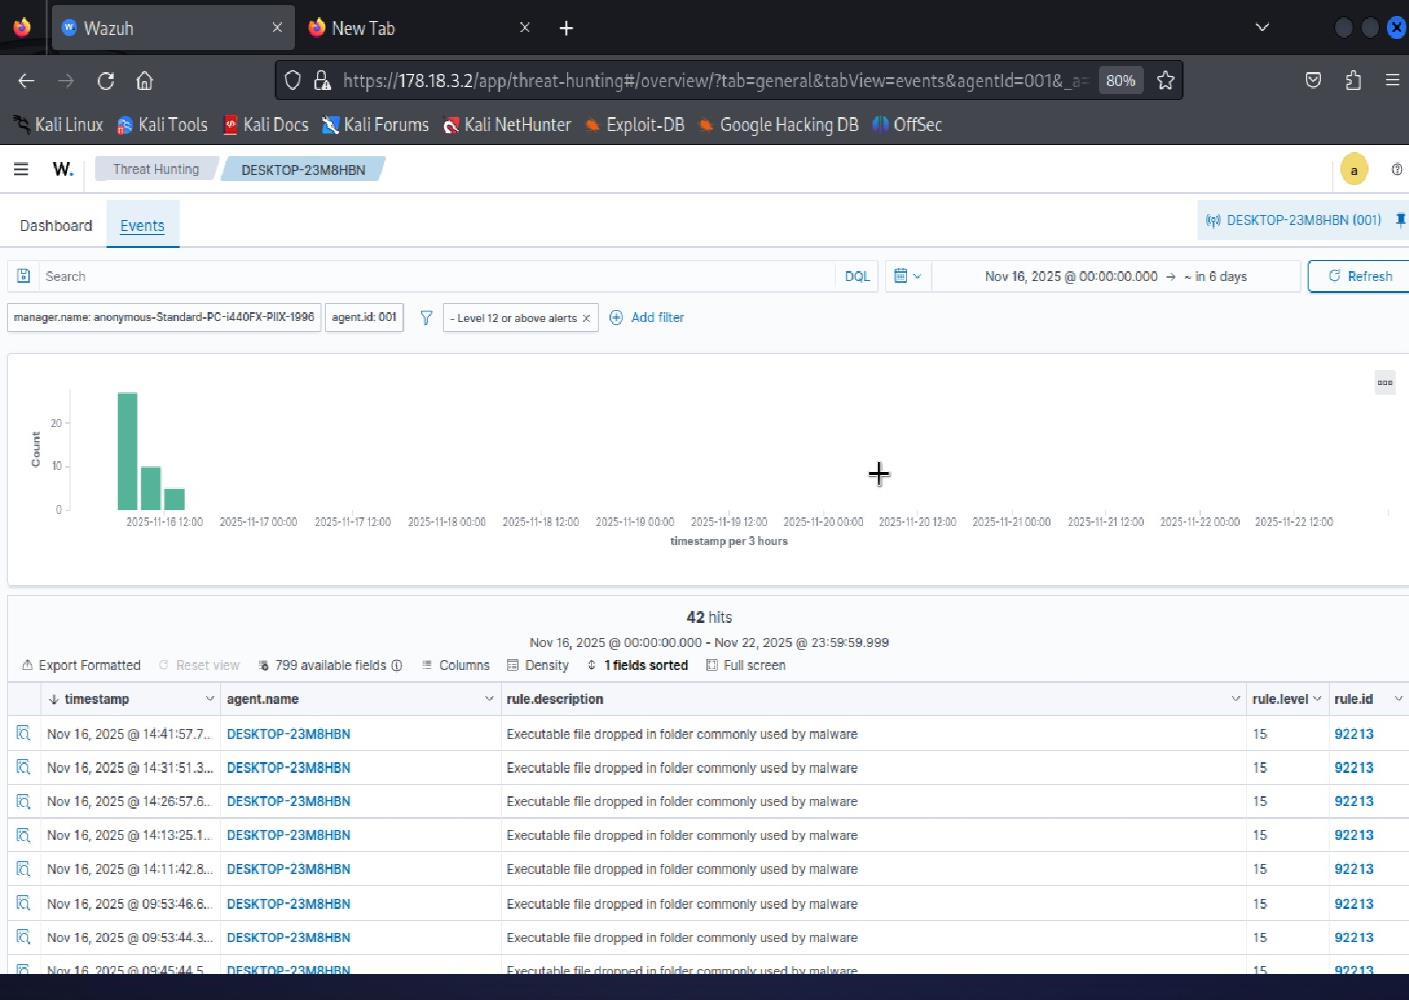
Task: Expand the rule.level column header menu
Action: 1317,699
